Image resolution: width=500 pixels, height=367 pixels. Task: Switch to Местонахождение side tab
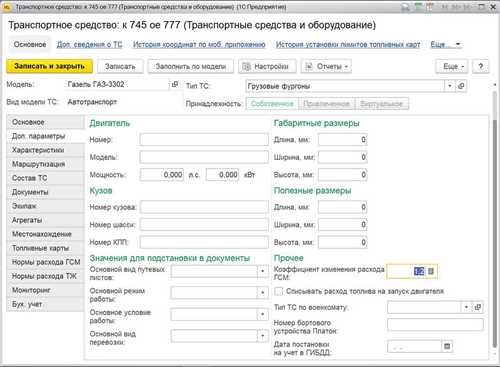pos(46,234)
